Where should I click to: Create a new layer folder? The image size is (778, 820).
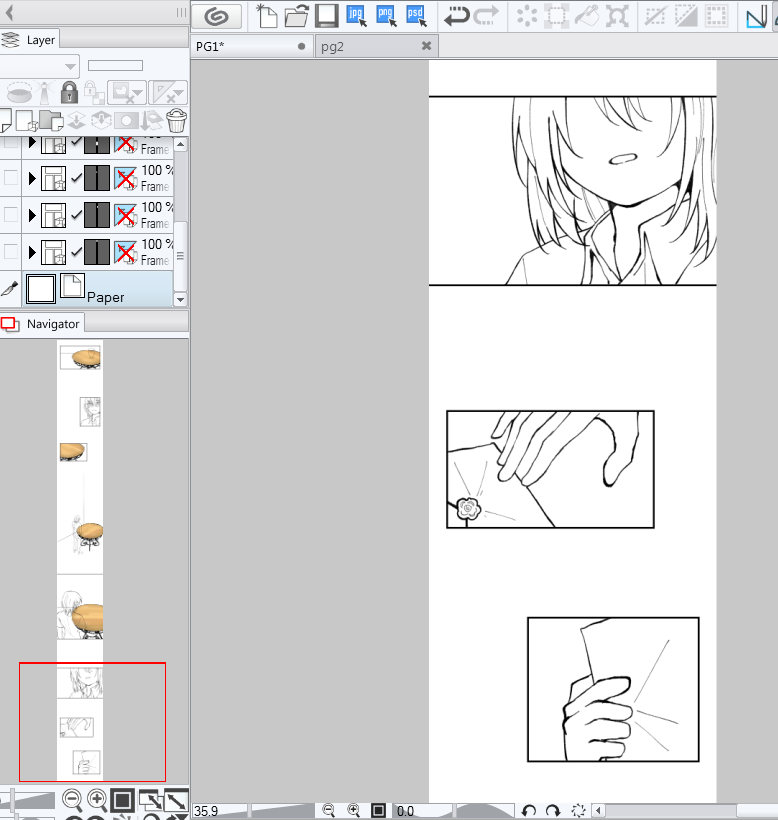pos(51,121)
